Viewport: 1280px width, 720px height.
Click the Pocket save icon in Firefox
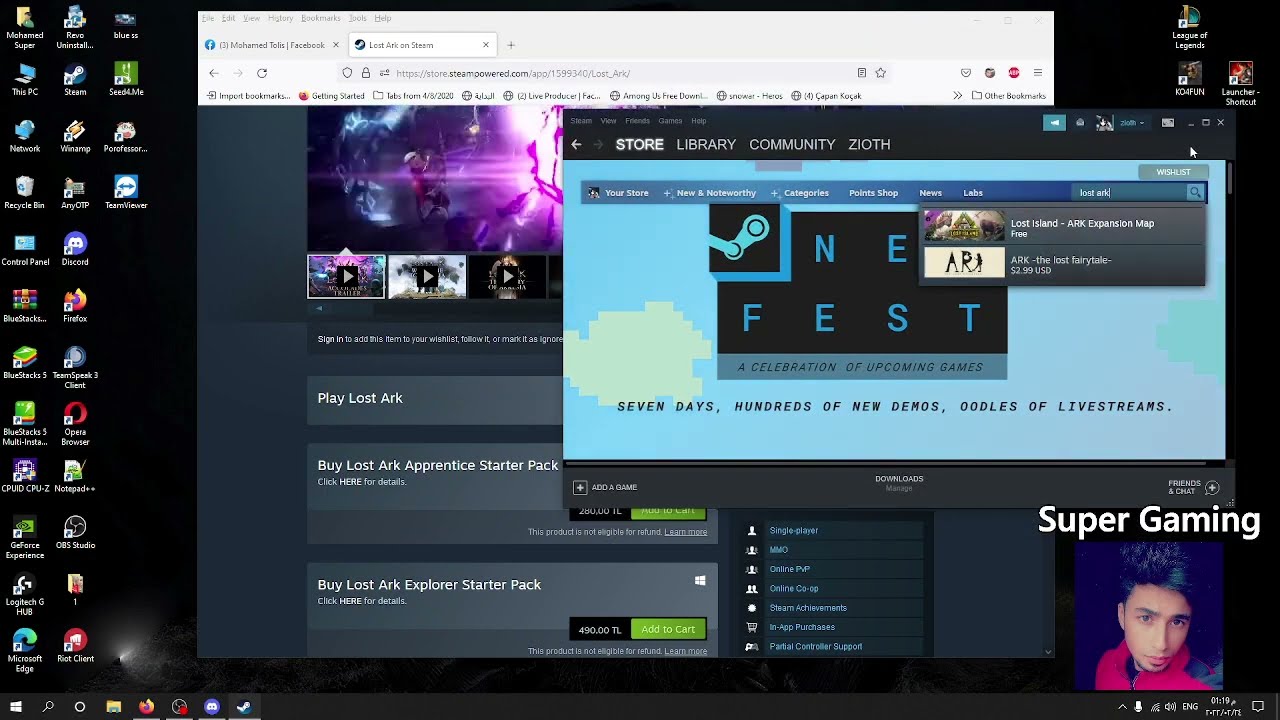click(x=966, y=73)
